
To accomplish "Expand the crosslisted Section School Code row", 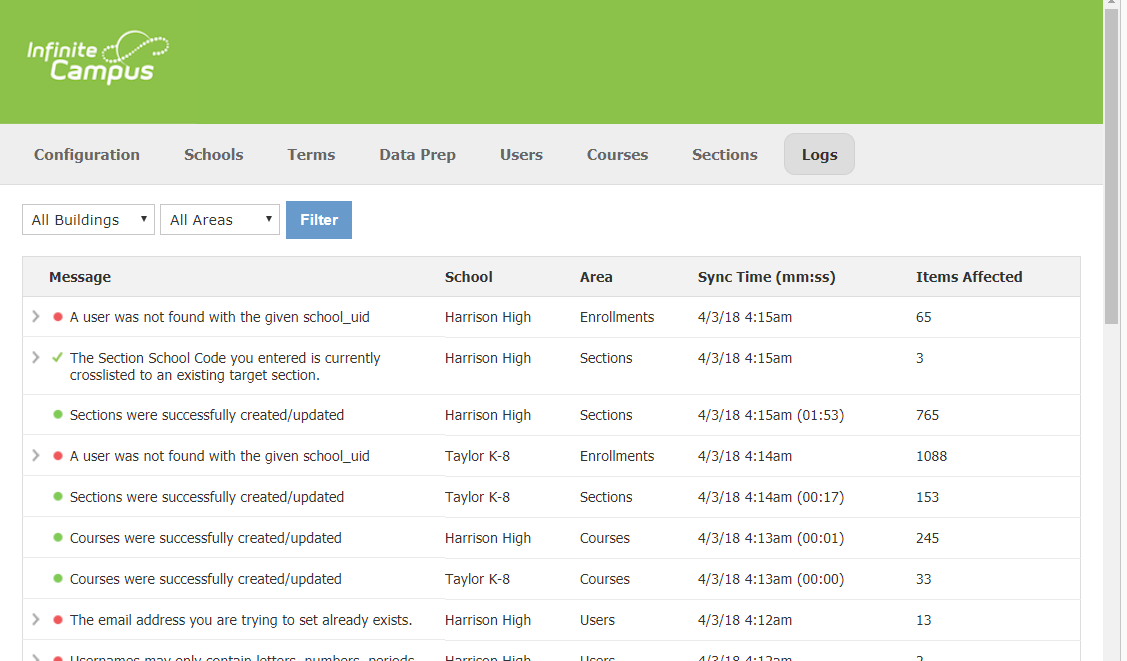I will (x=36, y=357).
